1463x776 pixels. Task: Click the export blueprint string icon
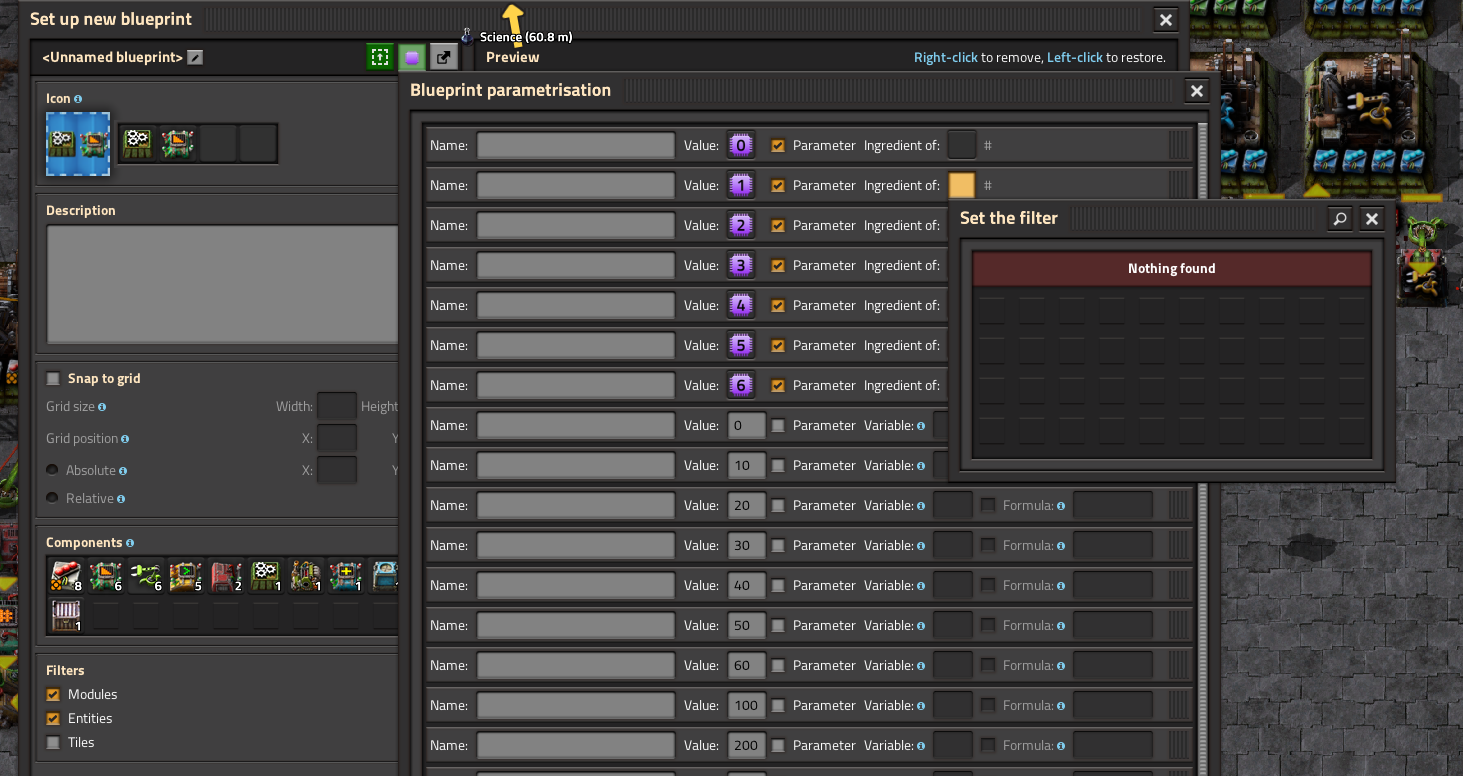point(444,57)
